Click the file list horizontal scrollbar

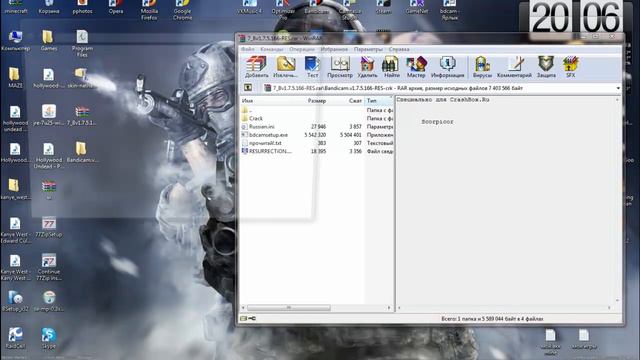(x=289, y=308)
